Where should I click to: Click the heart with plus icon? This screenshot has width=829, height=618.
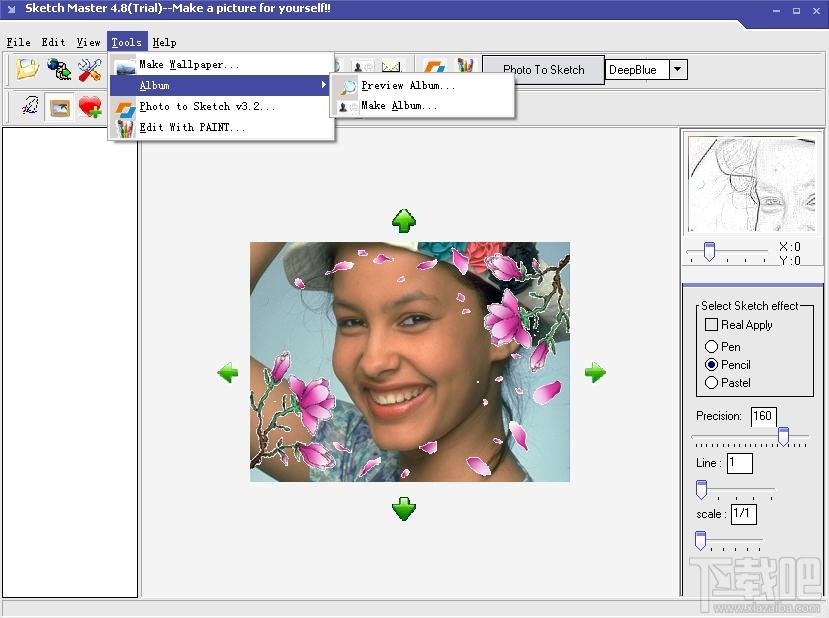point(91,106)
